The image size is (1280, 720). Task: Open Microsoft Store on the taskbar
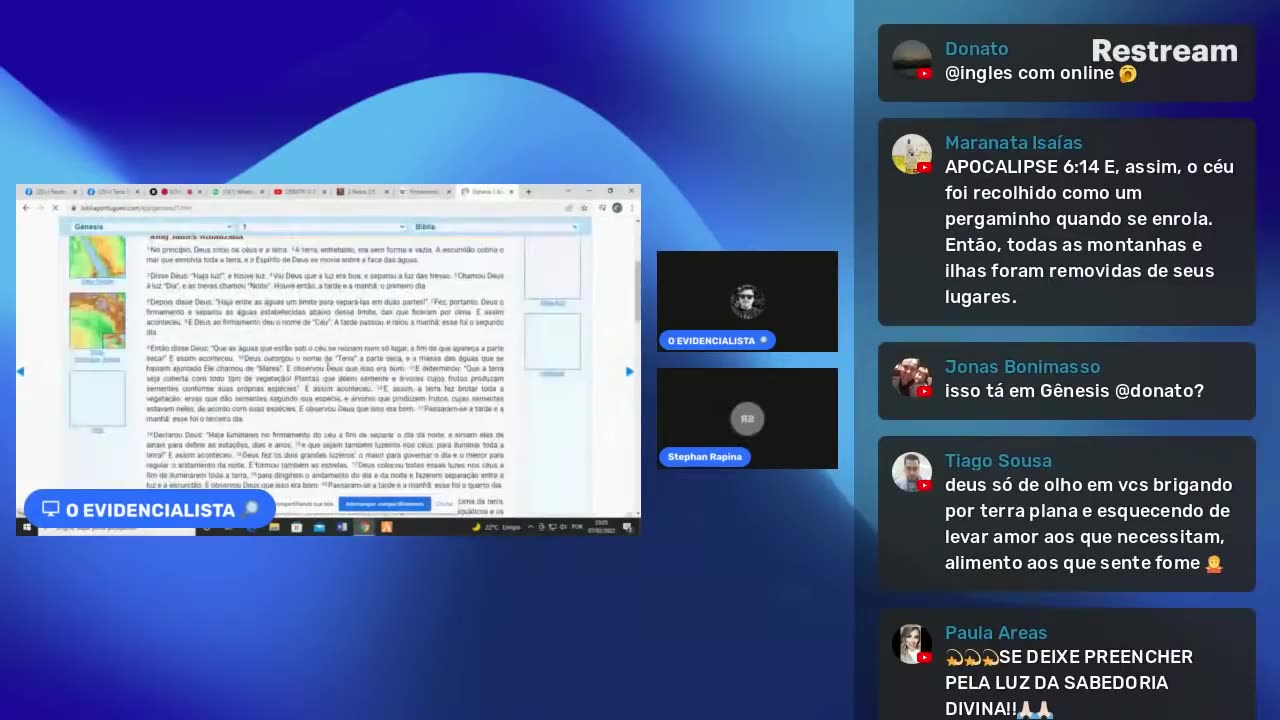[x=297, y=527]
